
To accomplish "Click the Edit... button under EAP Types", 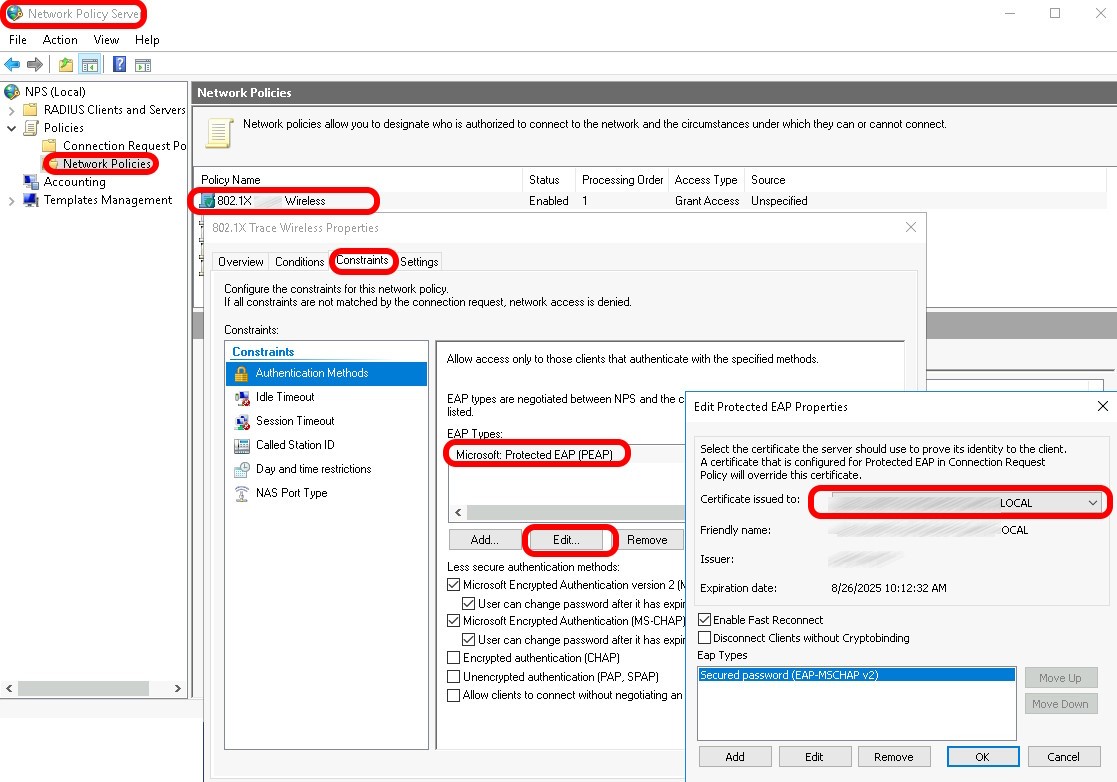I will (566, 540).
